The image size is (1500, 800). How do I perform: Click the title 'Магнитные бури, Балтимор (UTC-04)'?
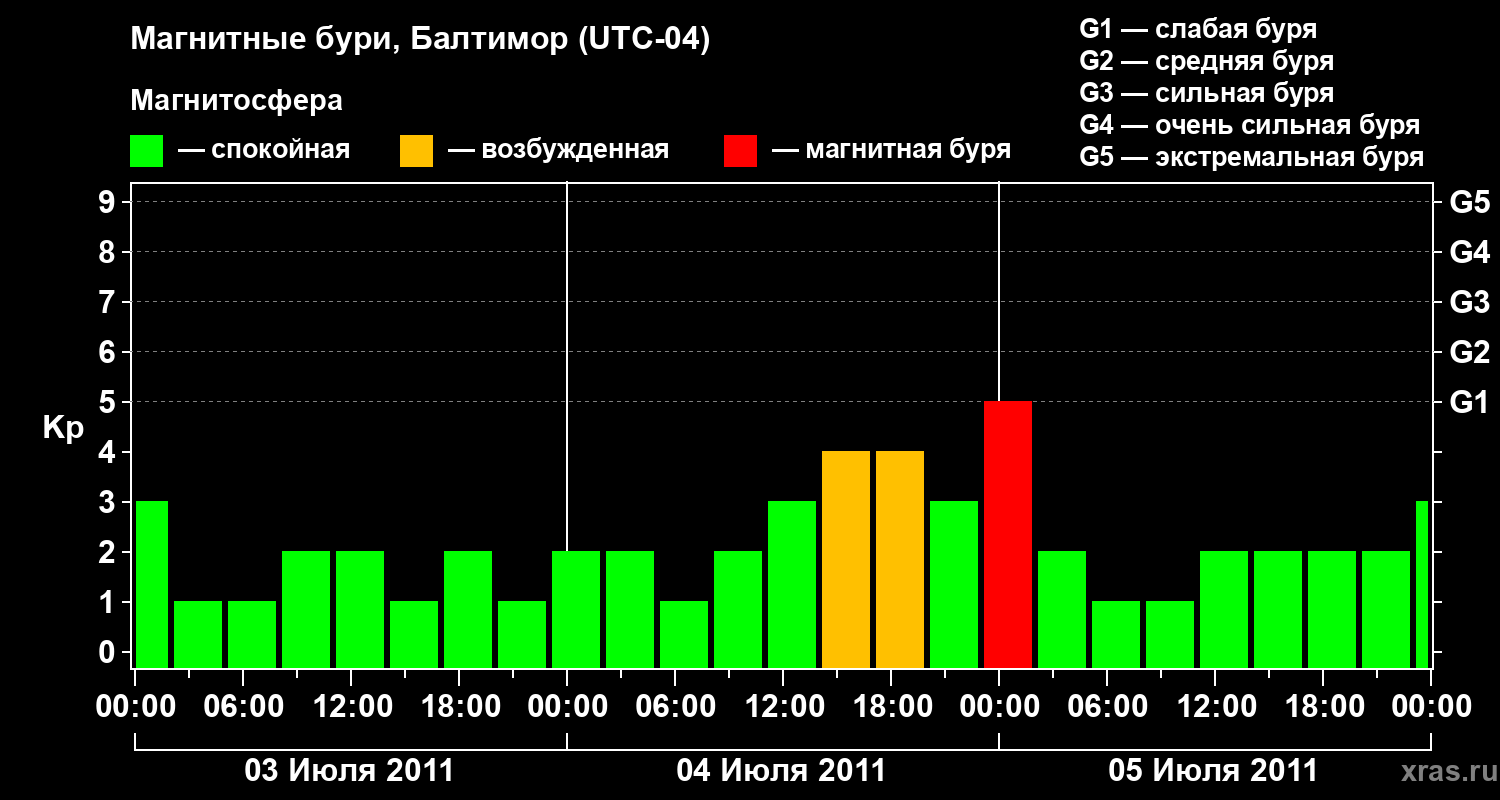(x=420, y=41)
